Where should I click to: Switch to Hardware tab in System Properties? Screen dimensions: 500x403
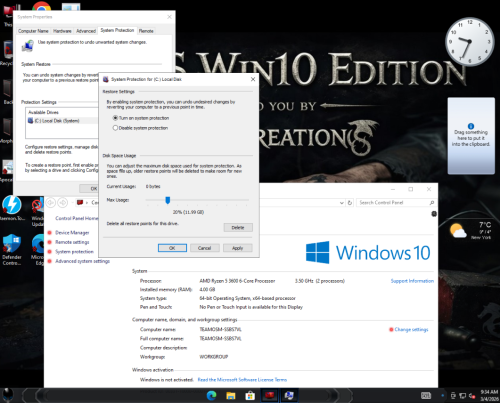62,31
